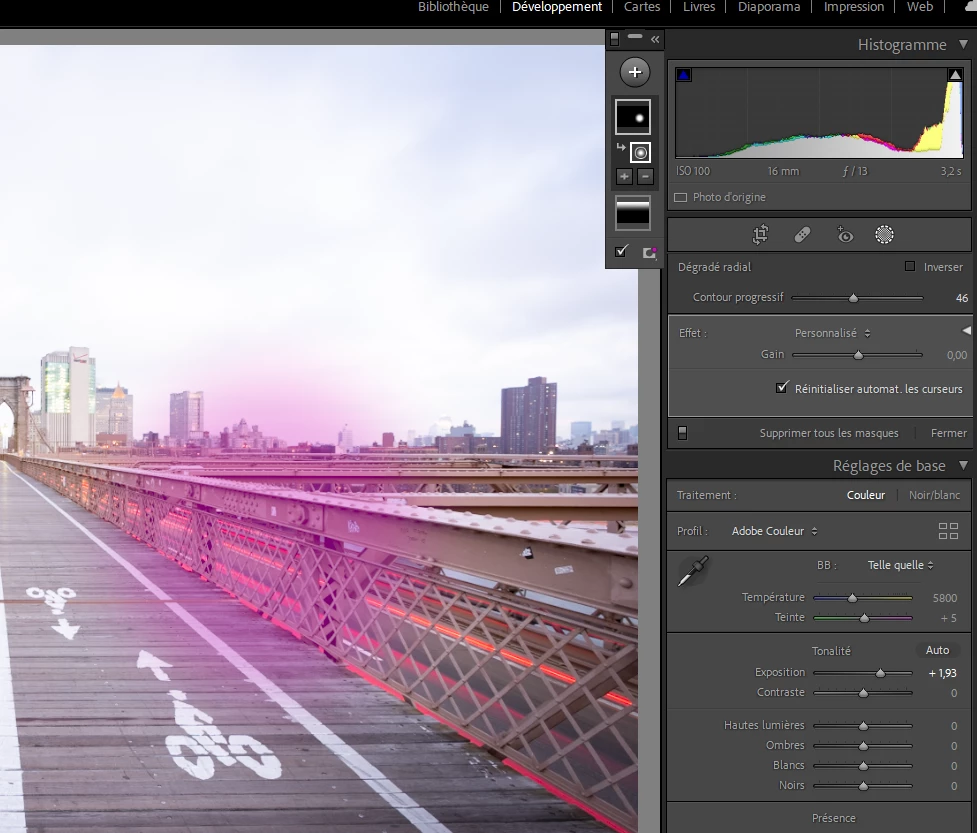977x833 pixels.
Task: Click the add to mask plus button
Action: (x=624, y=176)
